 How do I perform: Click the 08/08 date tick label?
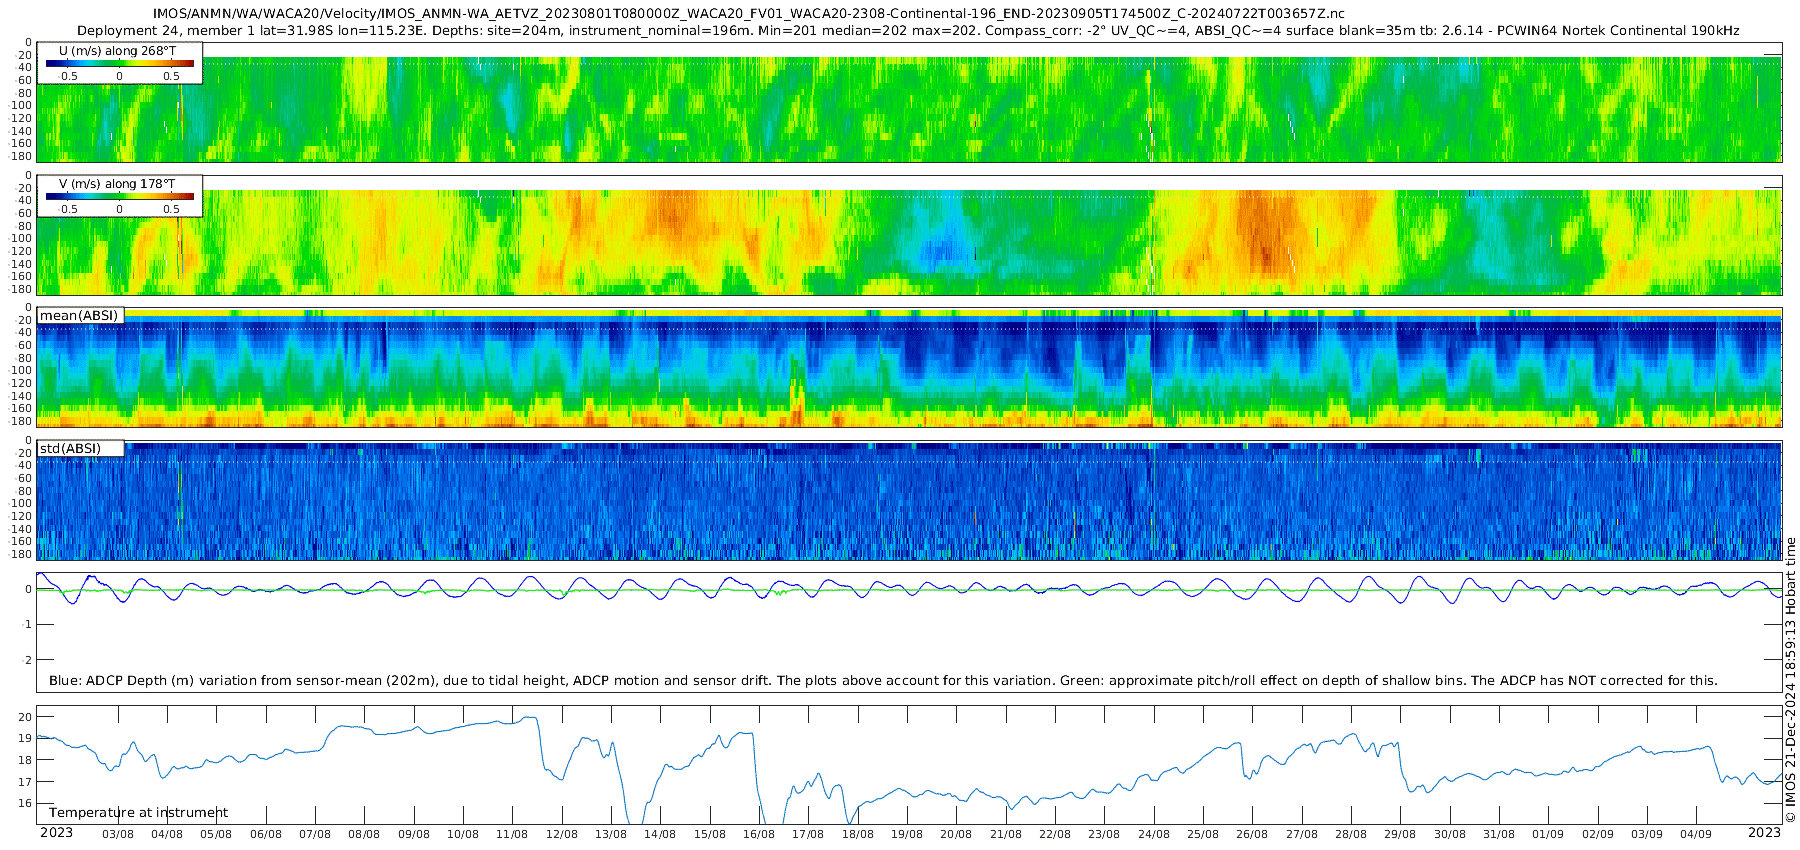click(364, 835)
